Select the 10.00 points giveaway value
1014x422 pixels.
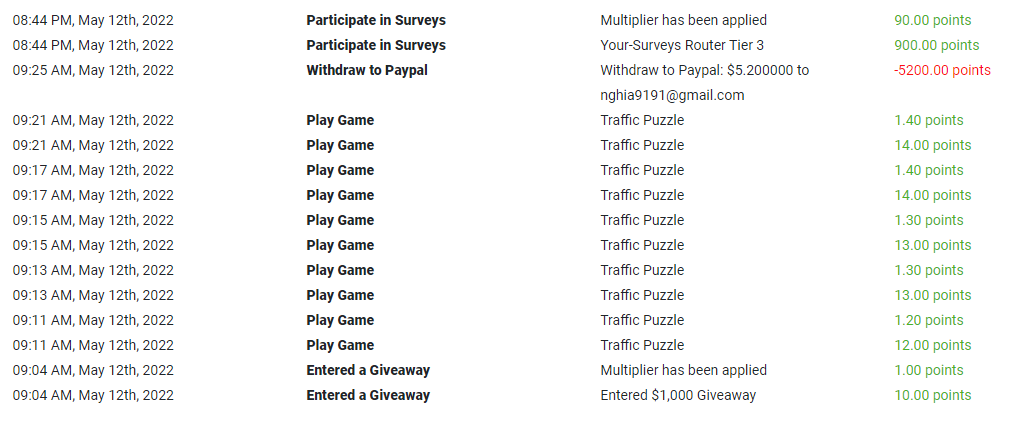[x=932, y=395]
